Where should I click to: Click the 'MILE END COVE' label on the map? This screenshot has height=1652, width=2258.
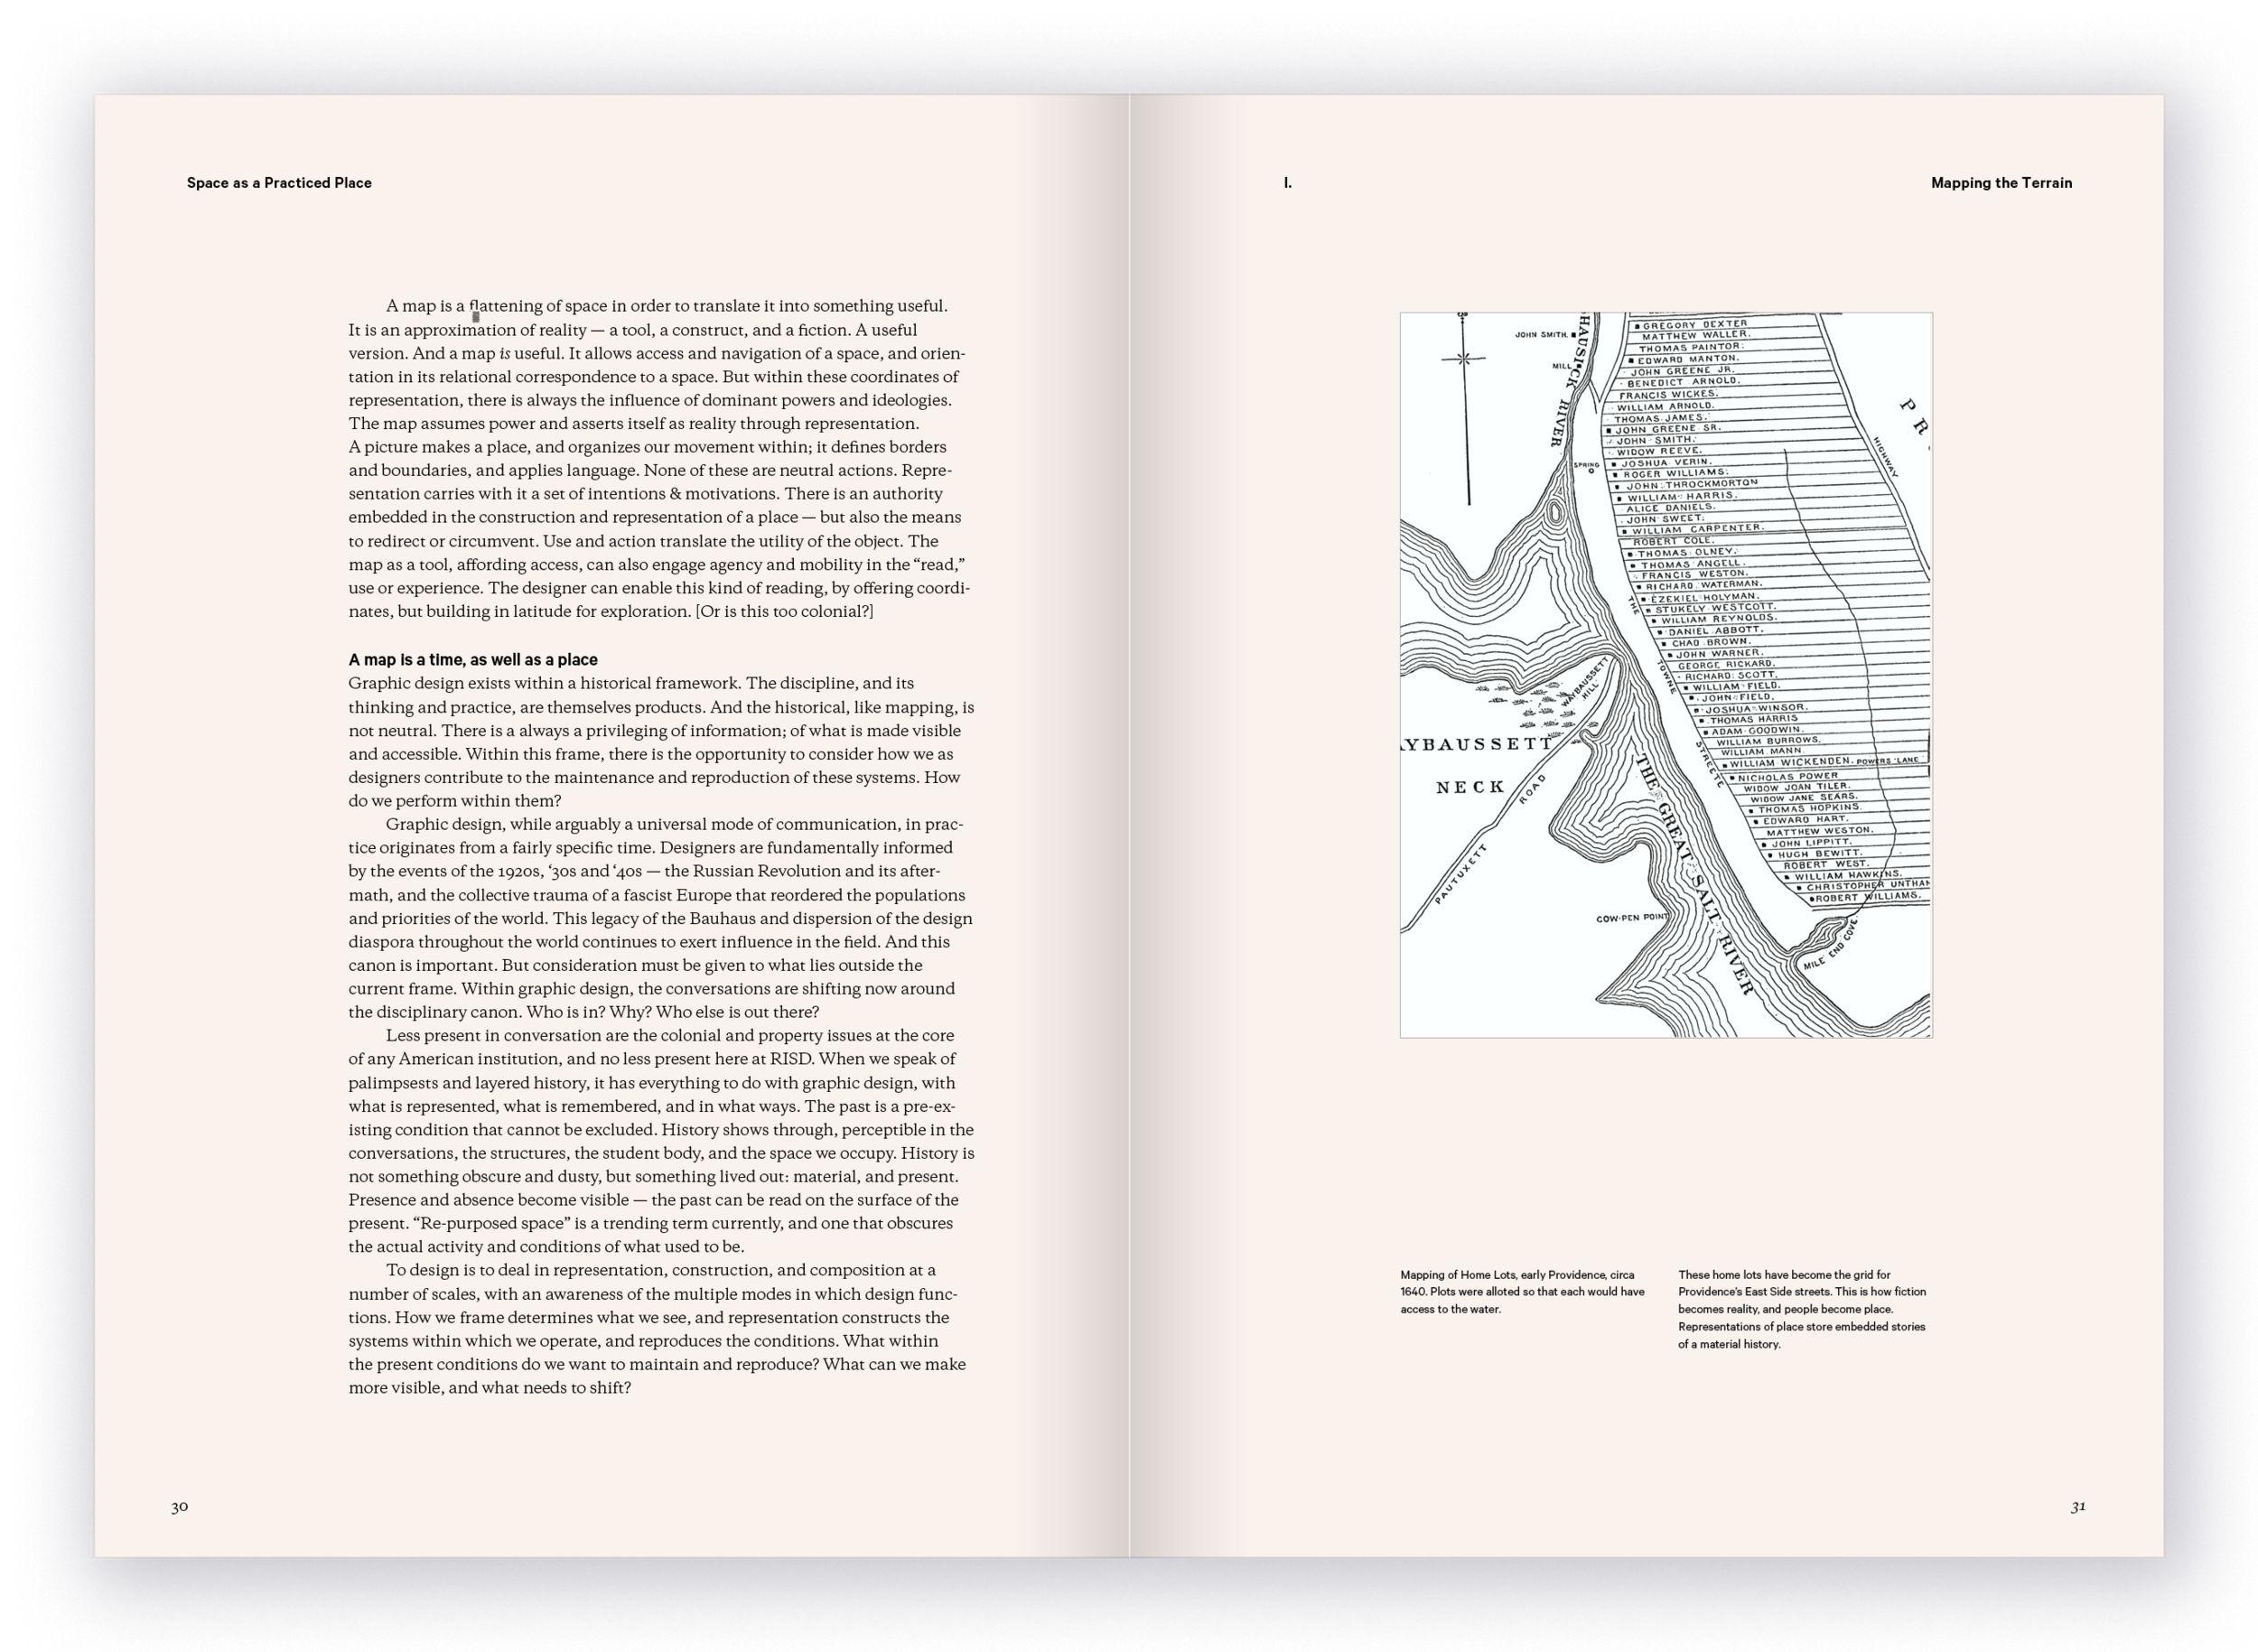(x=1829, y=945)
